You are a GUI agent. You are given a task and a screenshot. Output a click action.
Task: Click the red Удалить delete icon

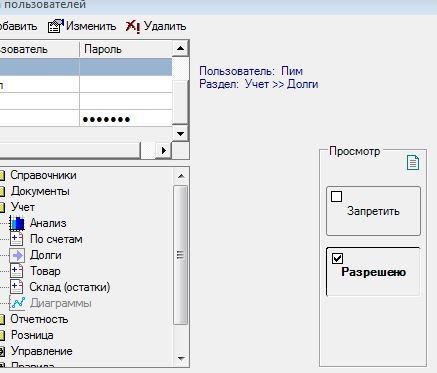(133, 26)
